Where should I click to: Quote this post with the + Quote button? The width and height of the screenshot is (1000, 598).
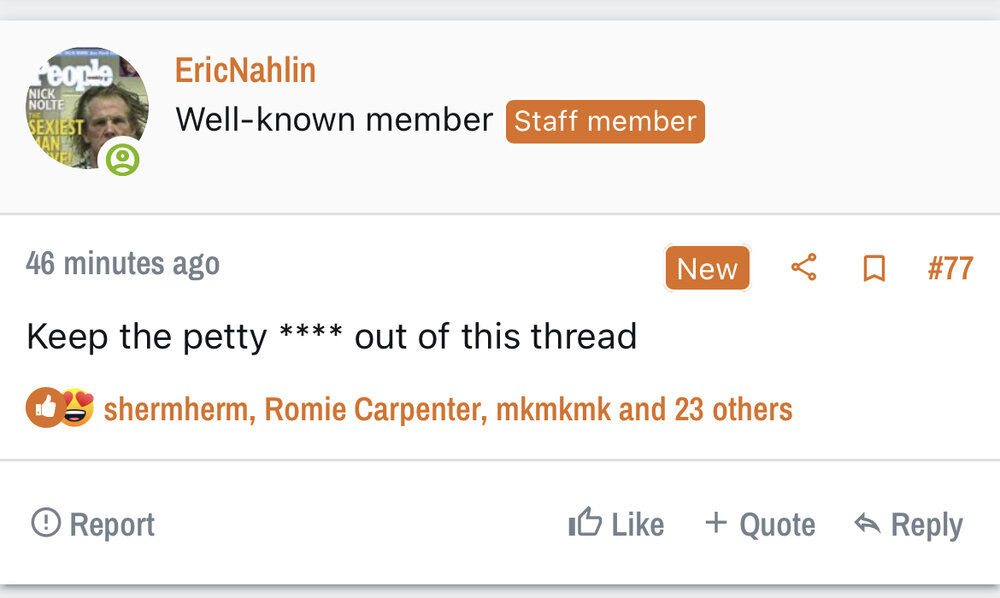pos(760,524)
